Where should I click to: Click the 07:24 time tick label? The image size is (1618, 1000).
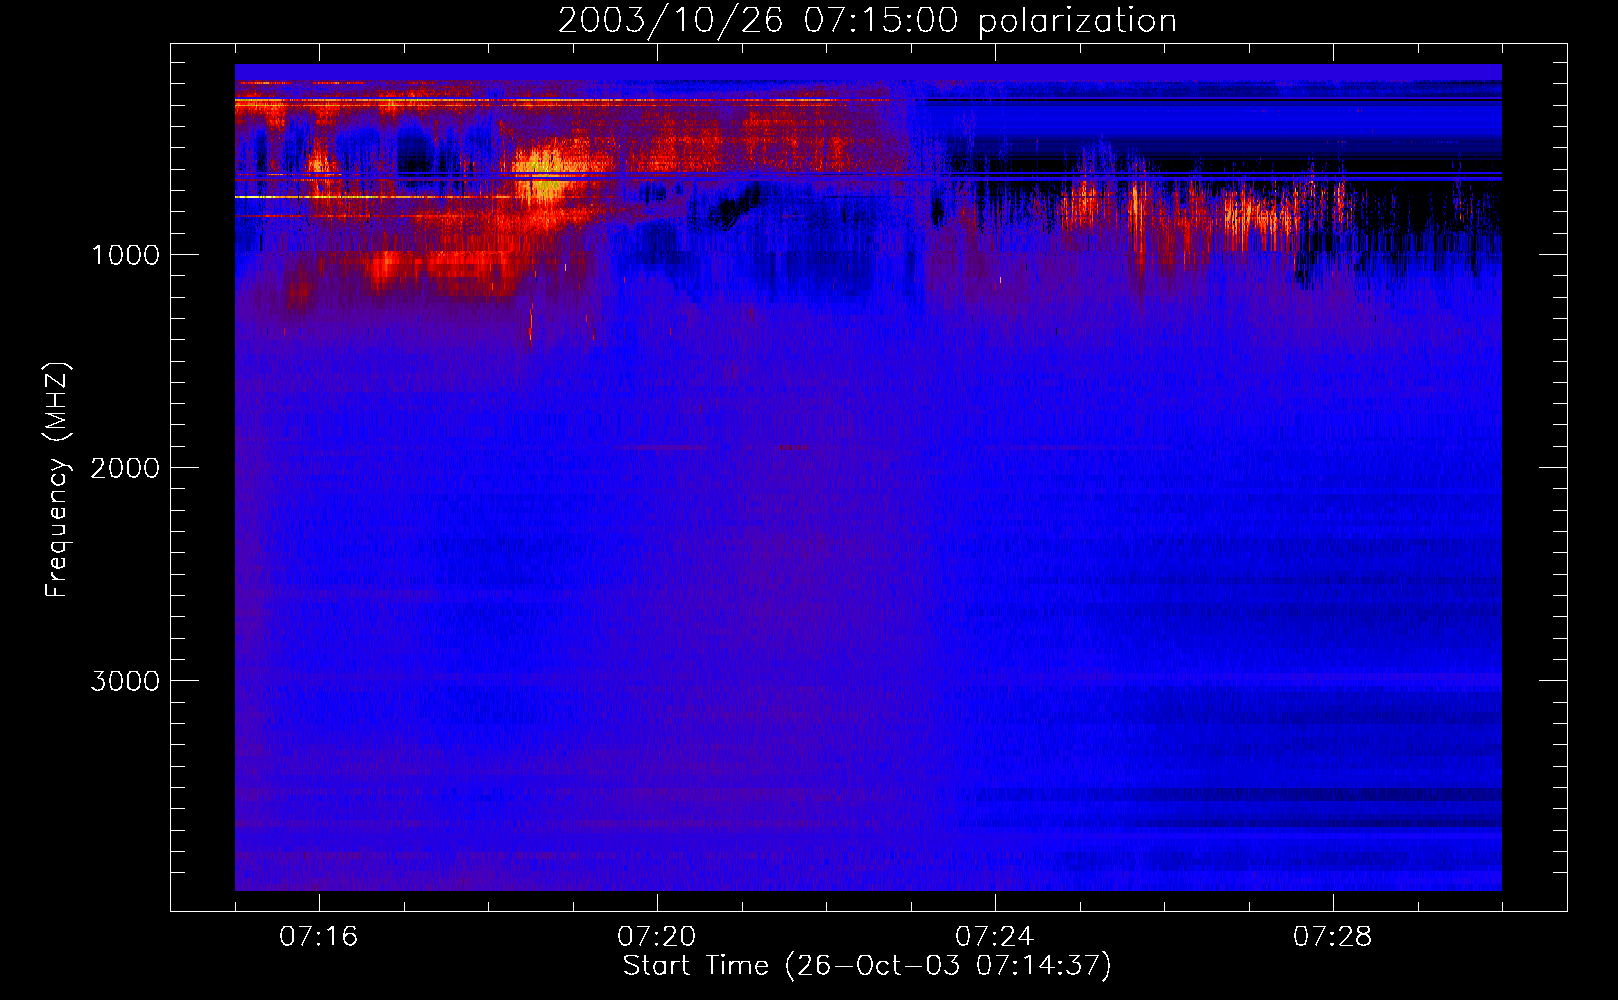pos(994,937)
